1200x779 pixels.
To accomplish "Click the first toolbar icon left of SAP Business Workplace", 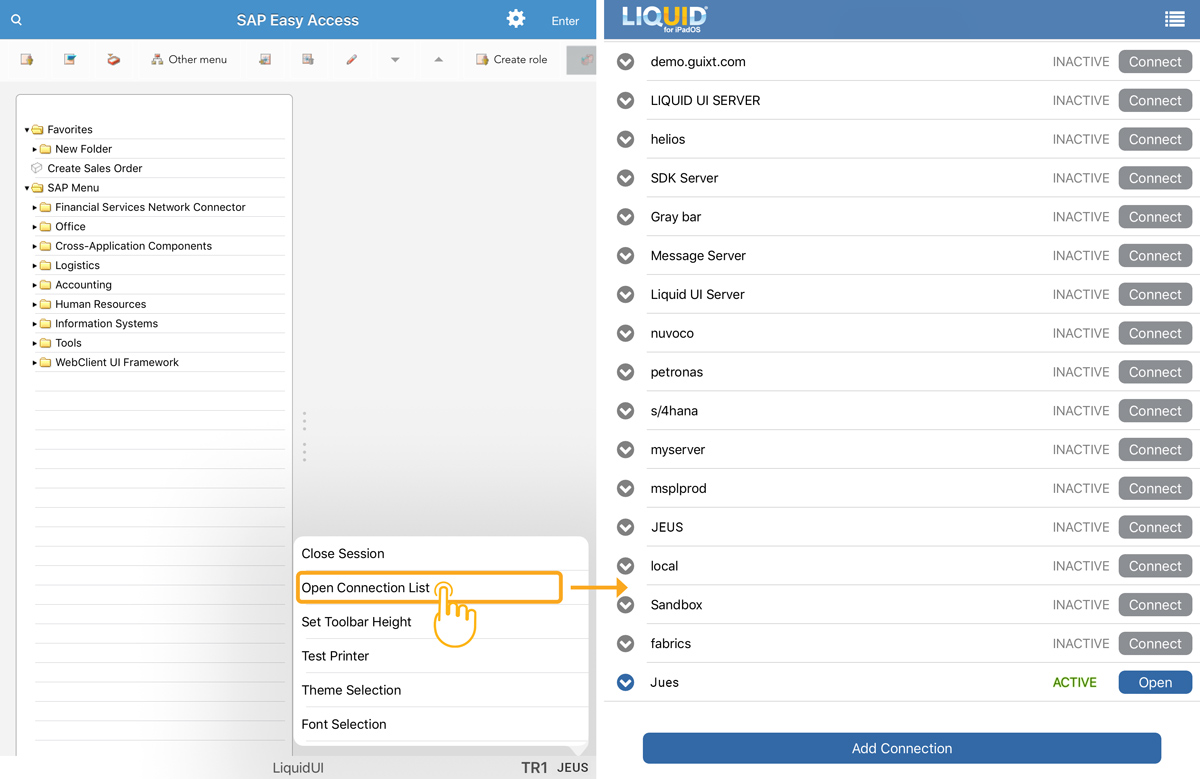I will [27, 60].
